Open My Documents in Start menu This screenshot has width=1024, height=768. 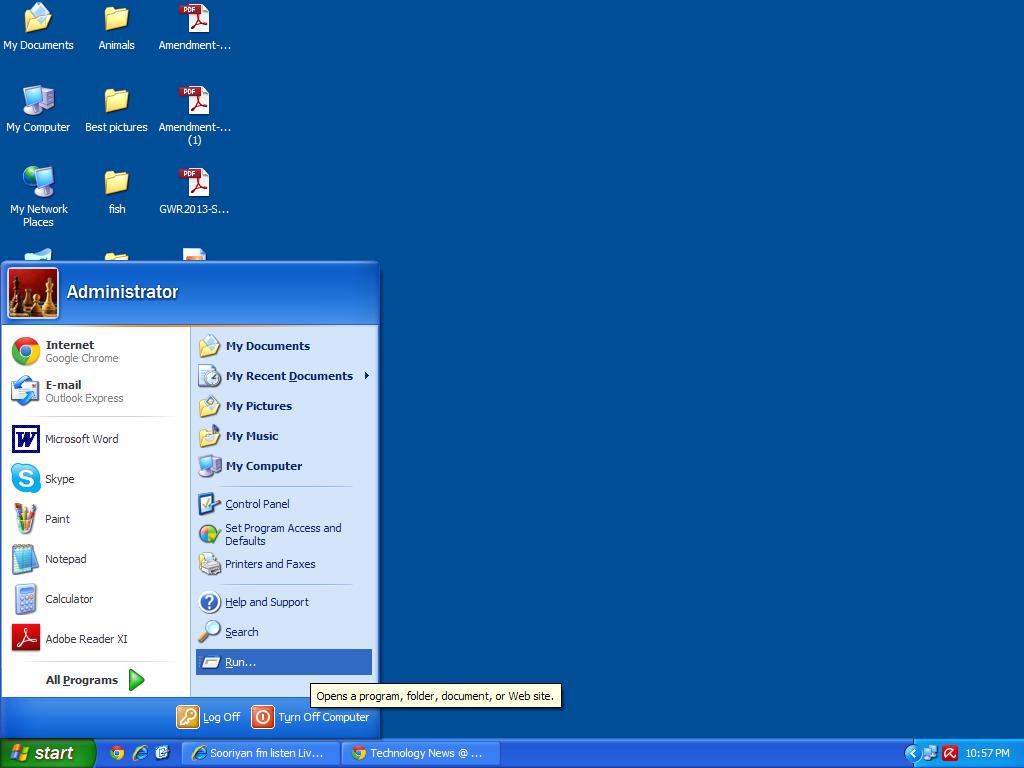[x=284, y=346]
